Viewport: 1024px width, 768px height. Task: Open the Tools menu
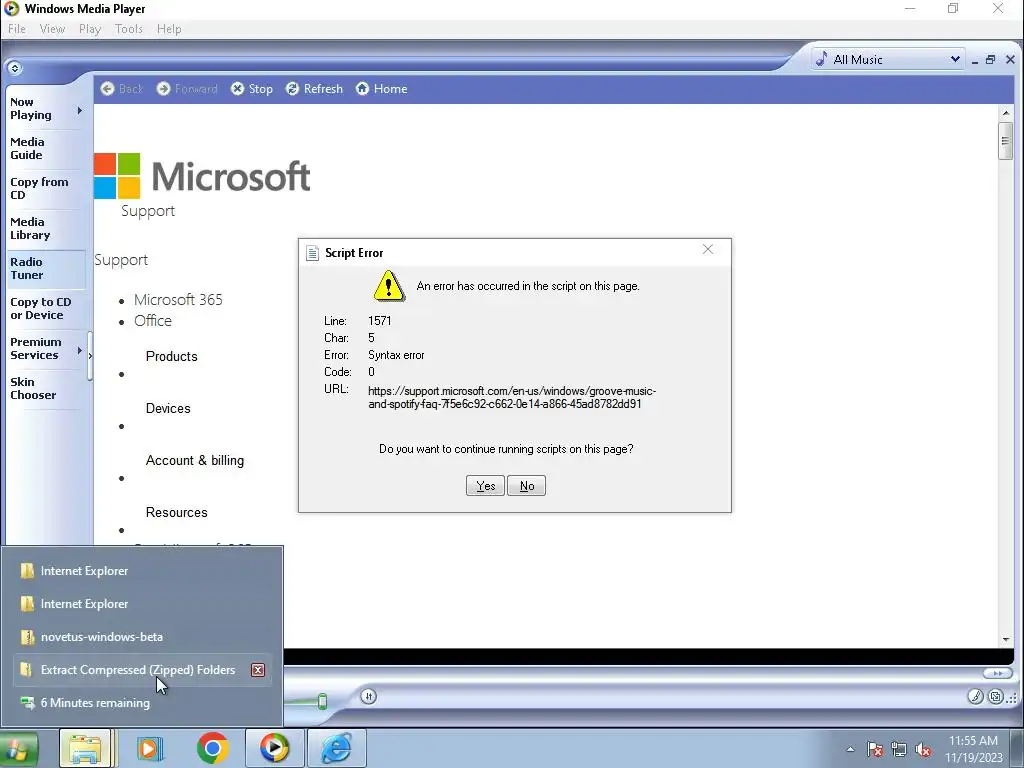tap(129, 29)
